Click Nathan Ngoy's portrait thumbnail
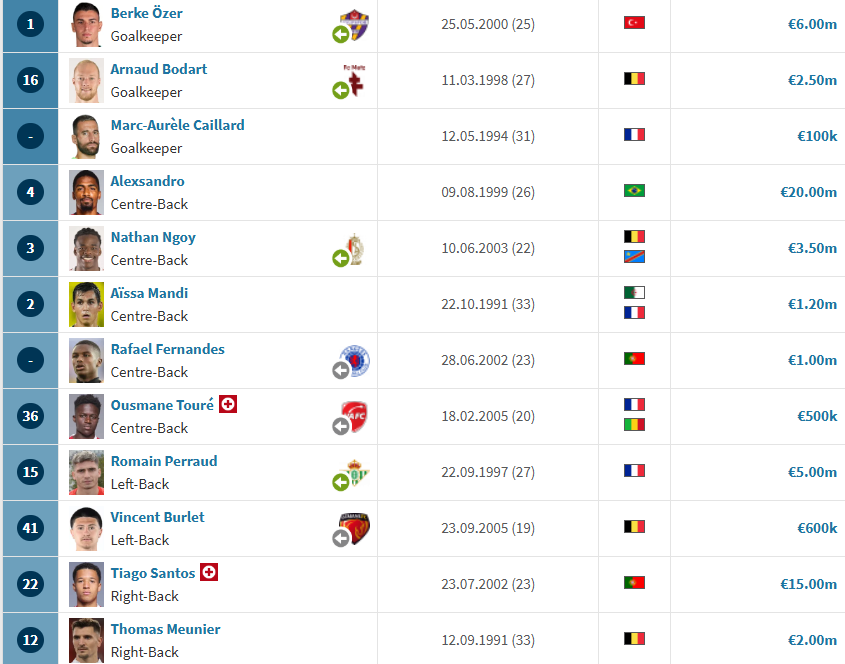This screenshot has width=845, height=664. [x=86, y=248]
